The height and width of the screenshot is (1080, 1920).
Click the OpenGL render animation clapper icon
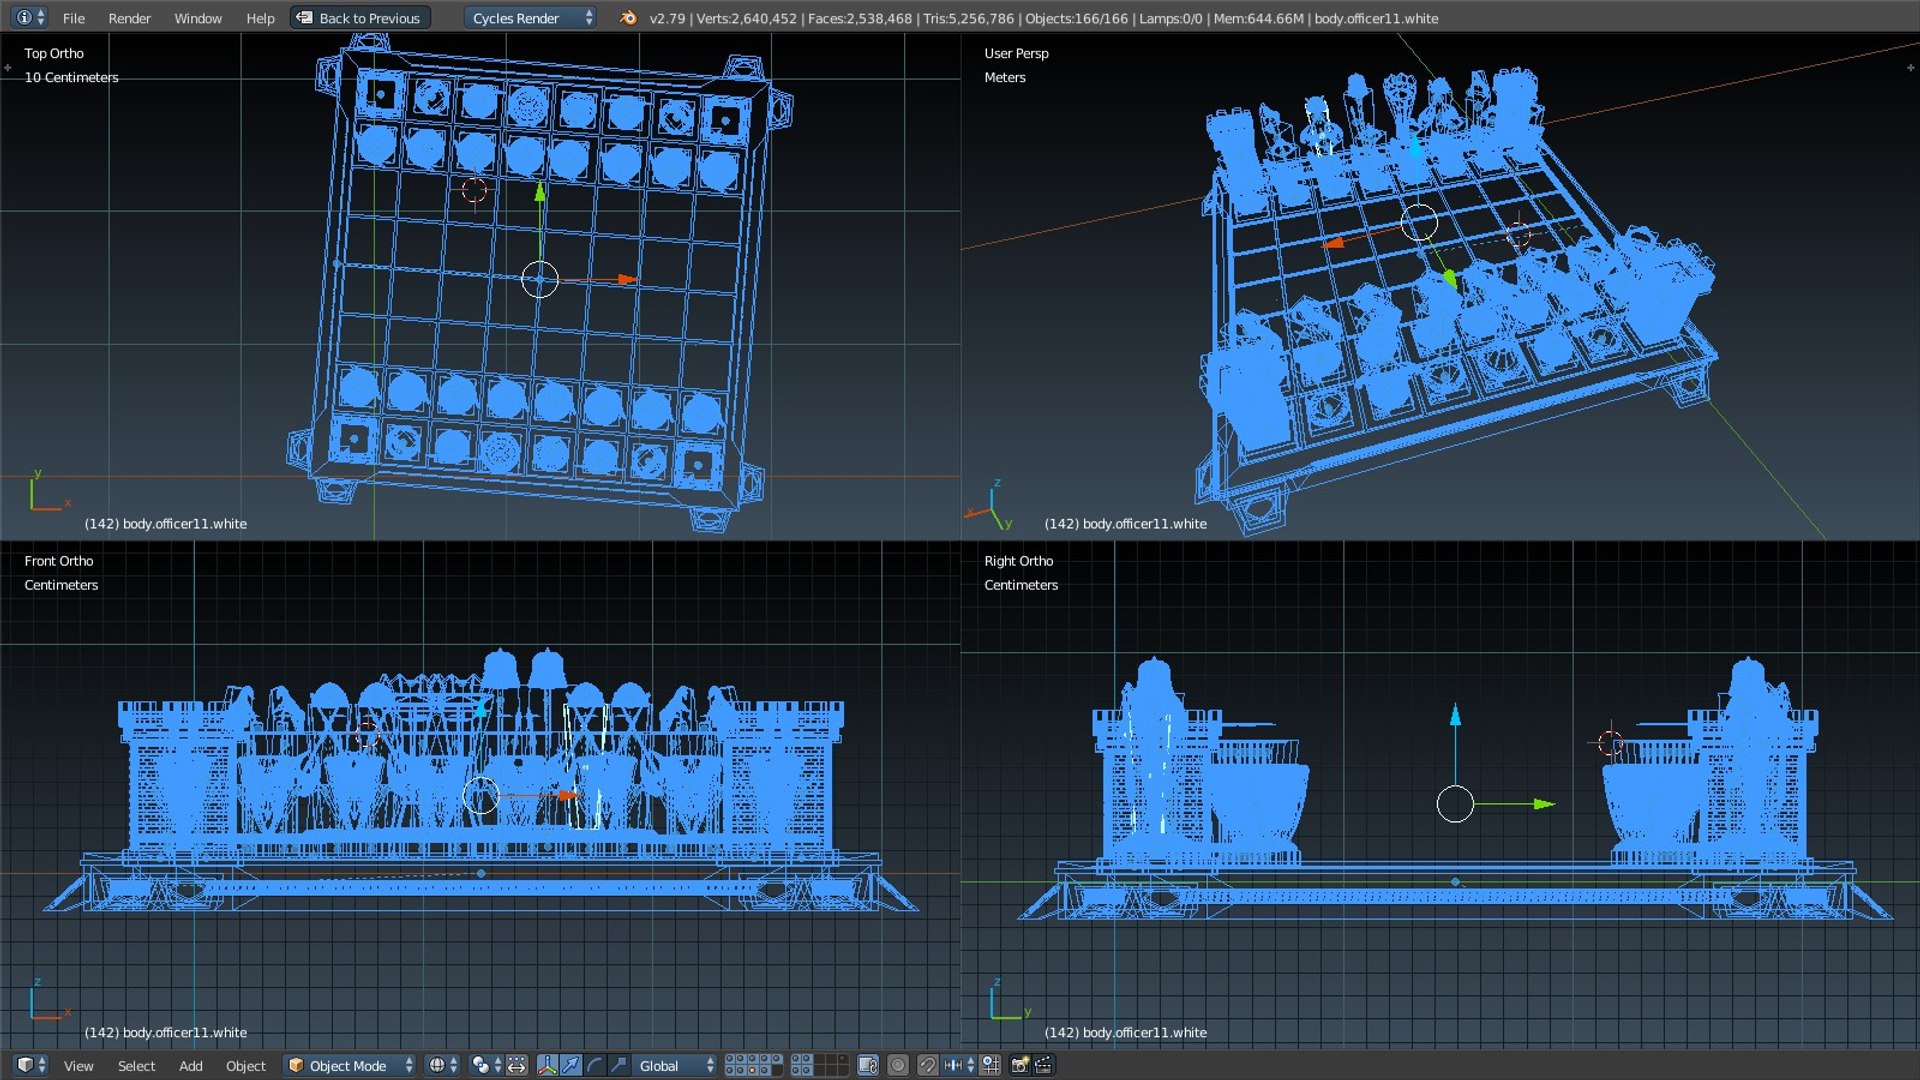(x=1043, y=1066)
